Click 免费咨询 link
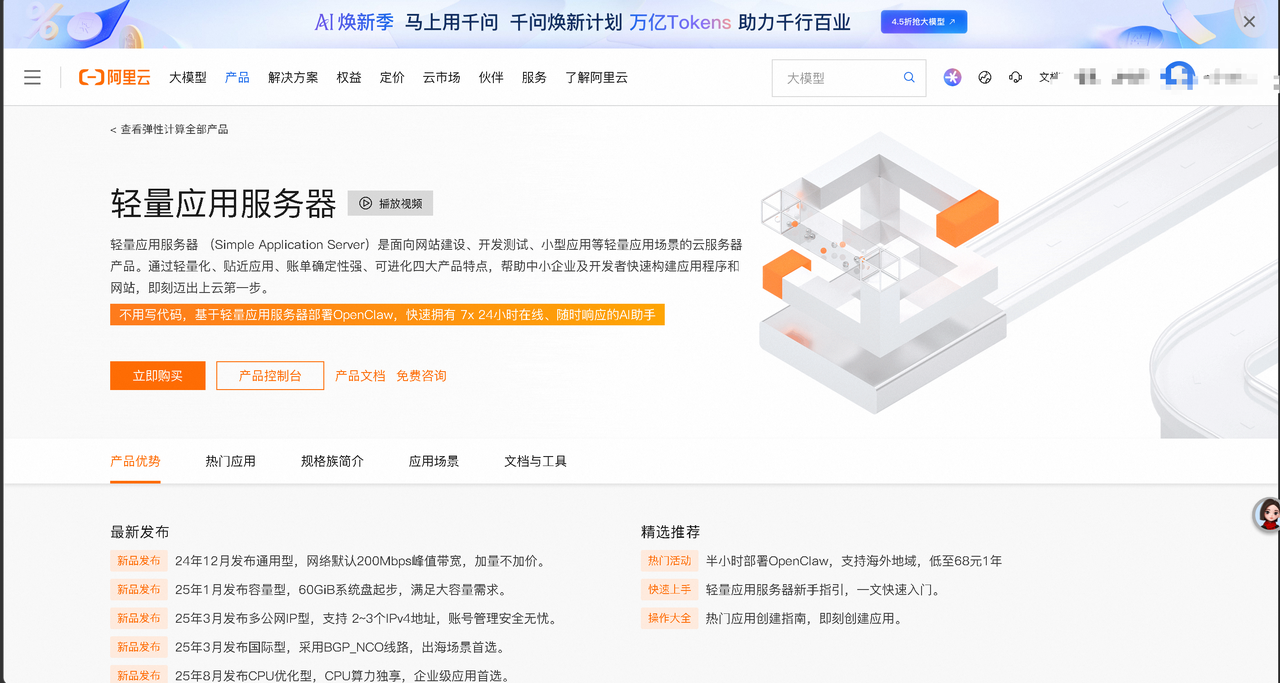 point(421,376)
